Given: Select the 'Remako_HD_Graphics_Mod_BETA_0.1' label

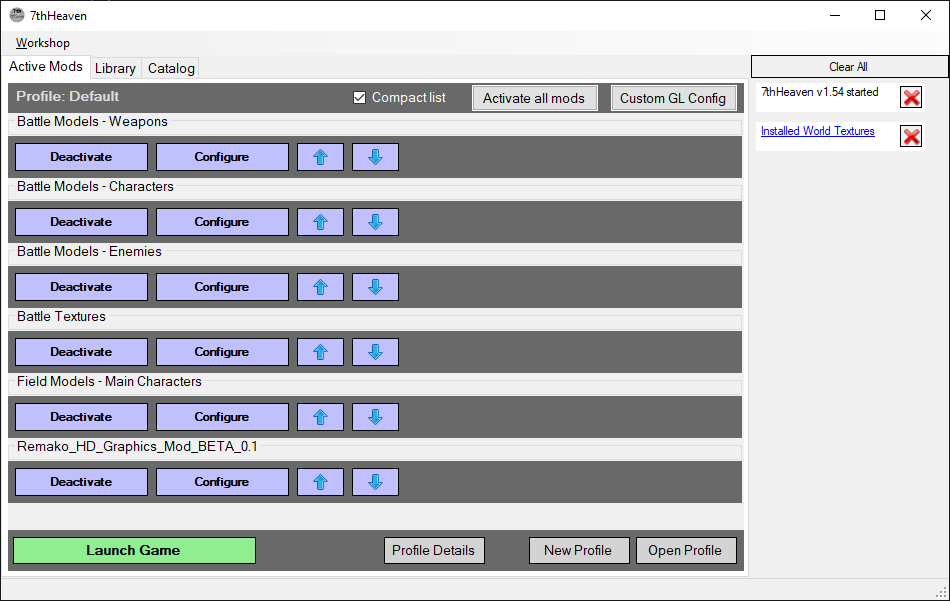Looking at the screenshot, I should pos(137,447).
